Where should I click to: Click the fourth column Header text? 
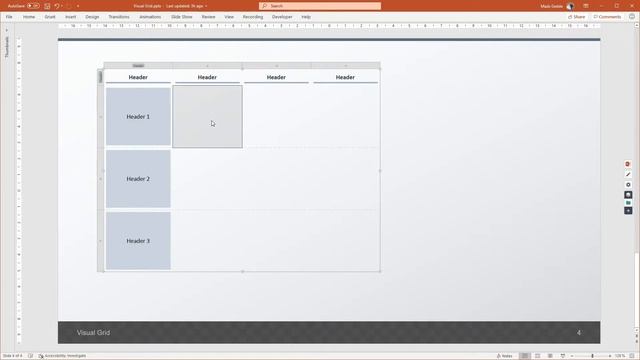[345, 77]
